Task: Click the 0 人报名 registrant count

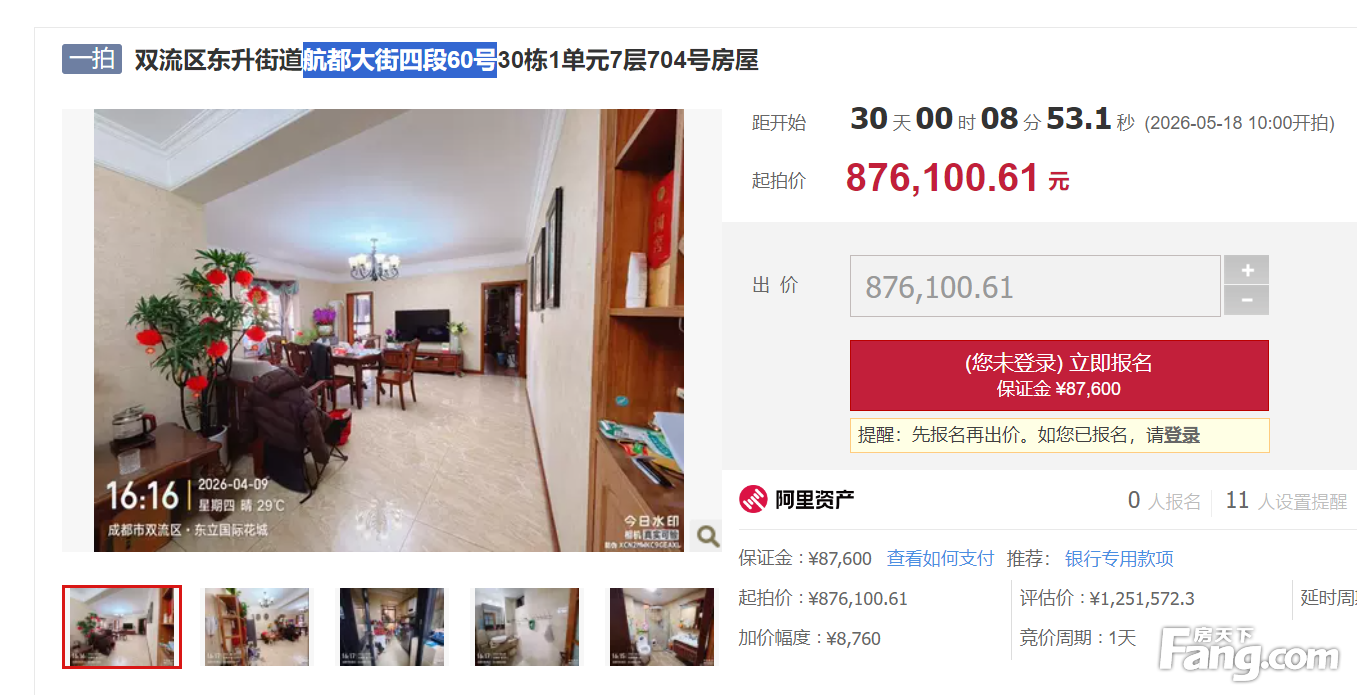Action: (x=1164, y=501)
